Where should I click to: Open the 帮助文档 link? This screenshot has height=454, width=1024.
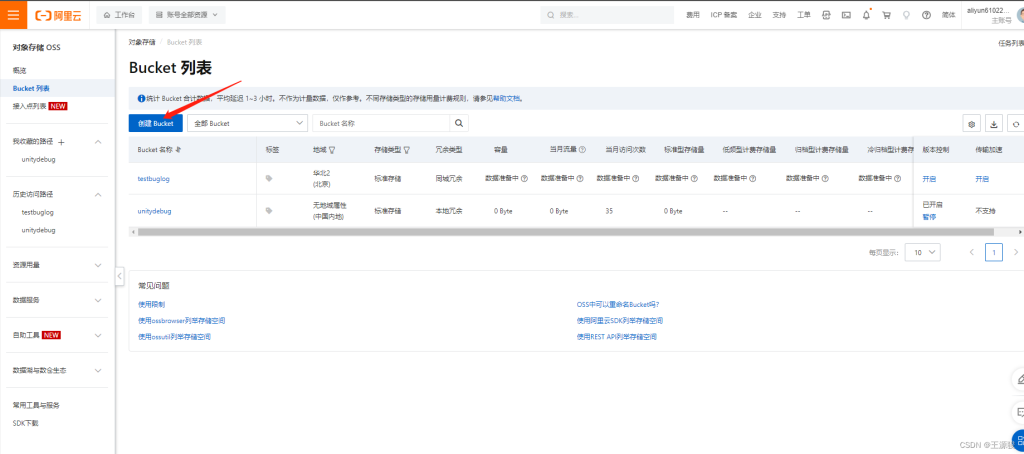click(x=507, y=99)
